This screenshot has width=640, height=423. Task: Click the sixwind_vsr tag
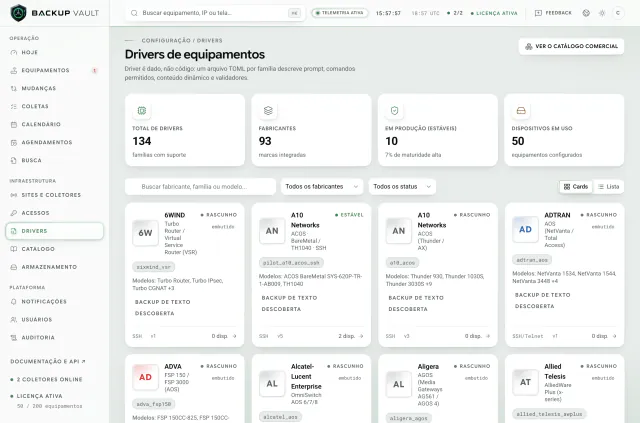point(154,267)
